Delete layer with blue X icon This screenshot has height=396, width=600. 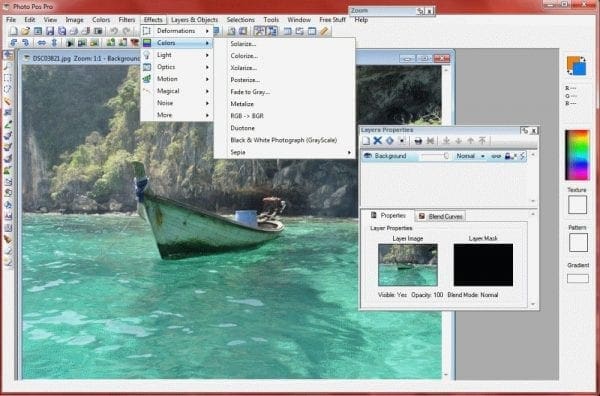click(x=378, y=141)
